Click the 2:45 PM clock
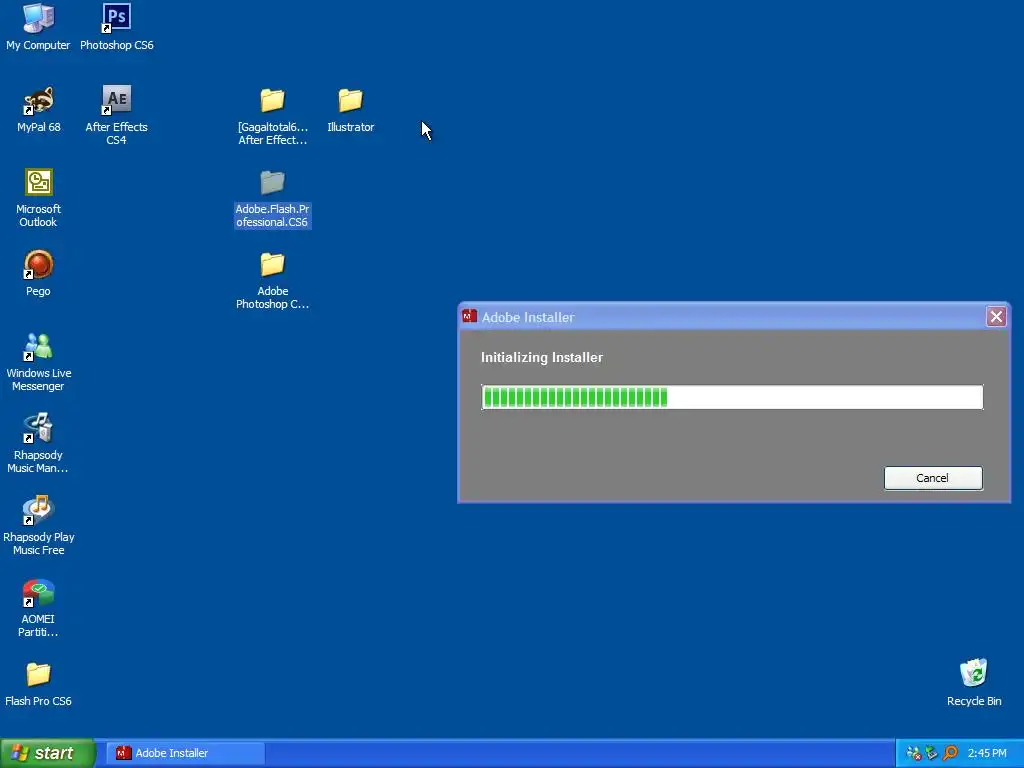 coord(987,754)
